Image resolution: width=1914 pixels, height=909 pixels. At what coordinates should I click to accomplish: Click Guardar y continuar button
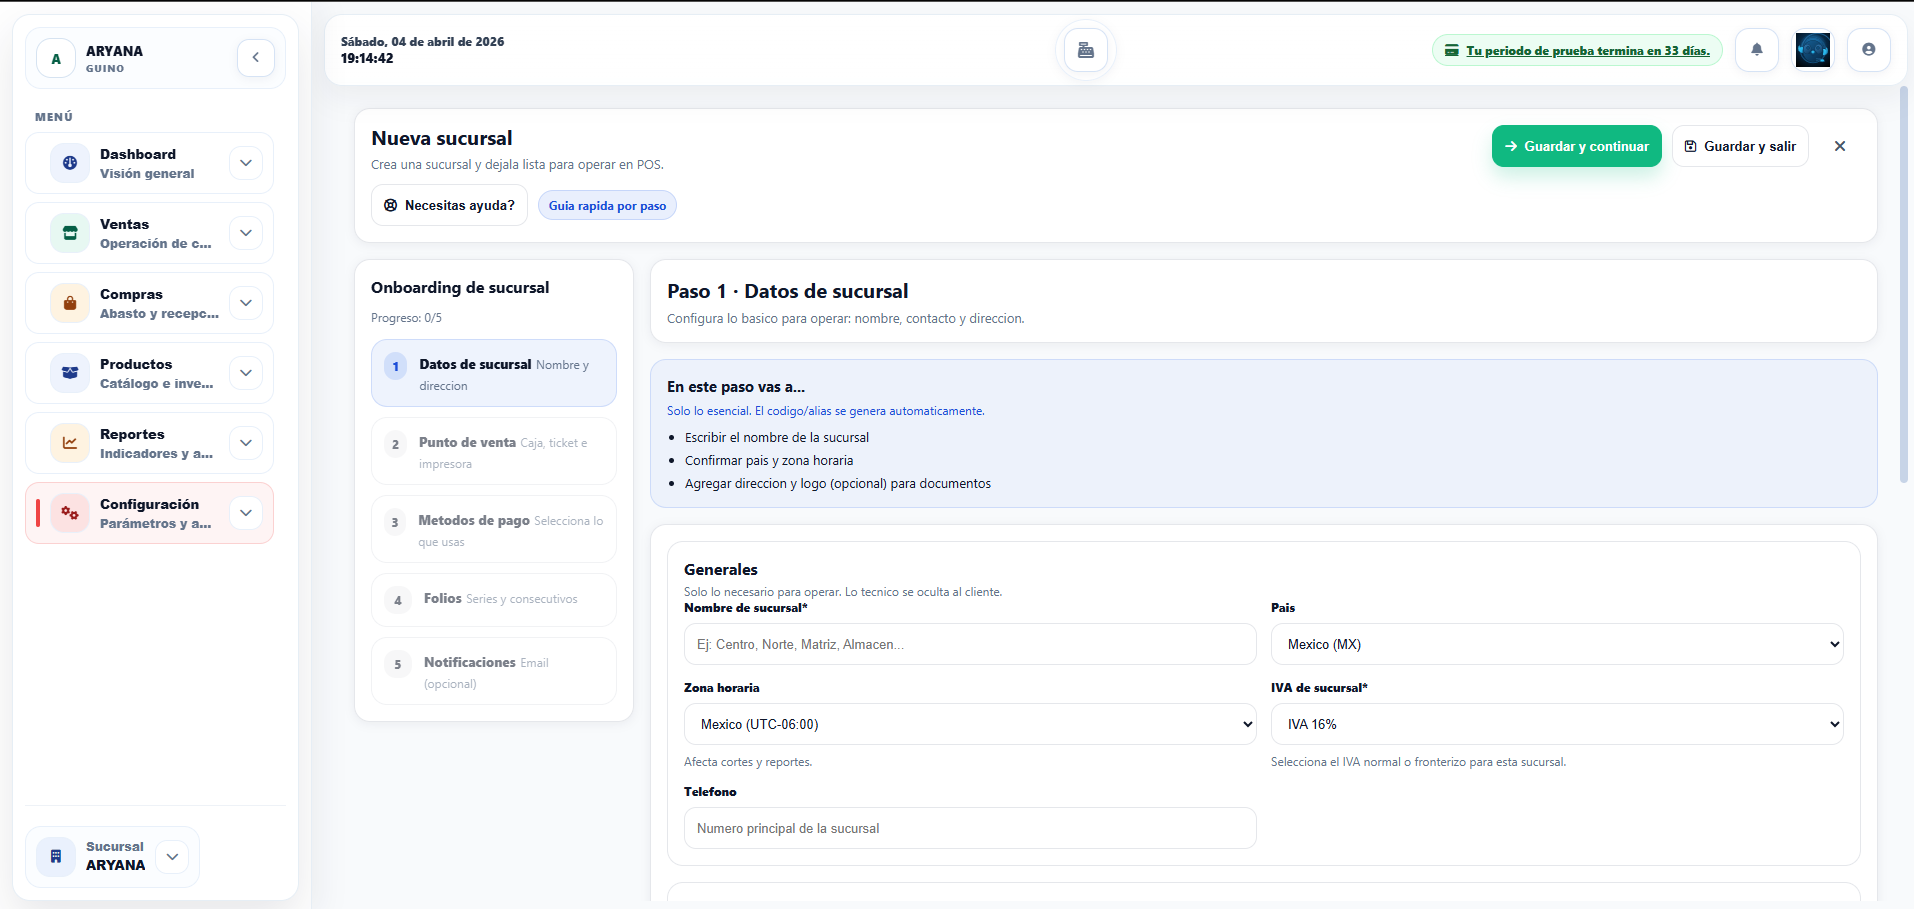1576,146
